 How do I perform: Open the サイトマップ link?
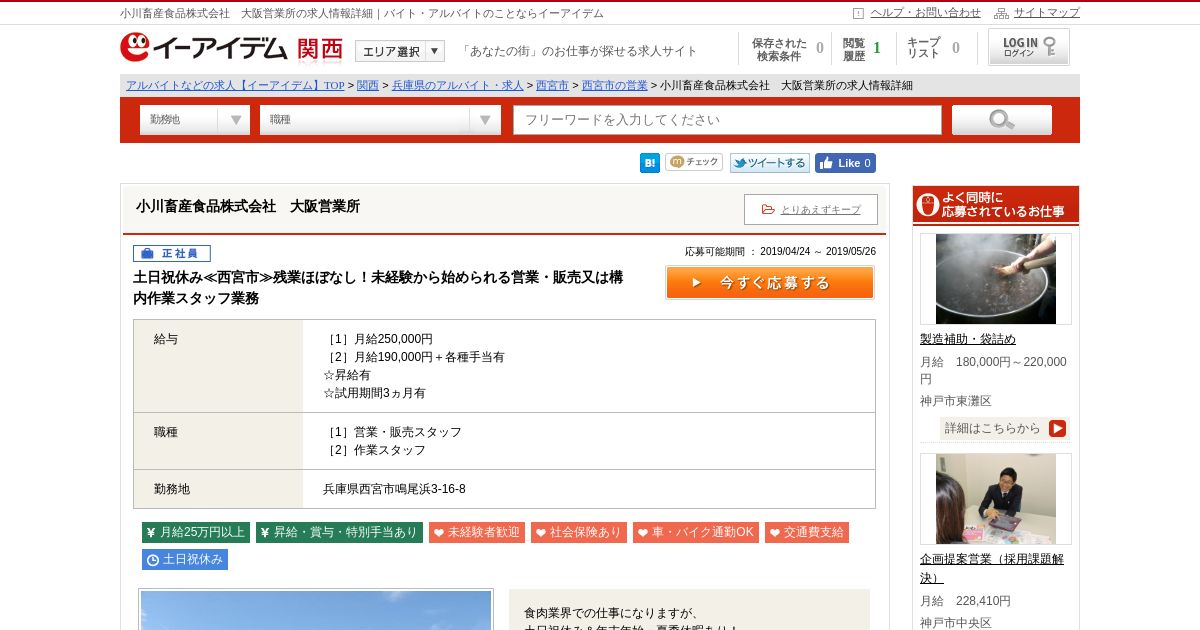point(1047,13)
